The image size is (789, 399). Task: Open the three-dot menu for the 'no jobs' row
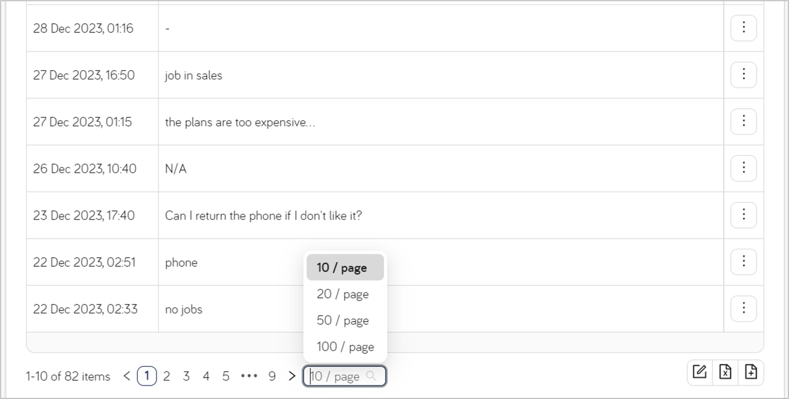[743, 308]
